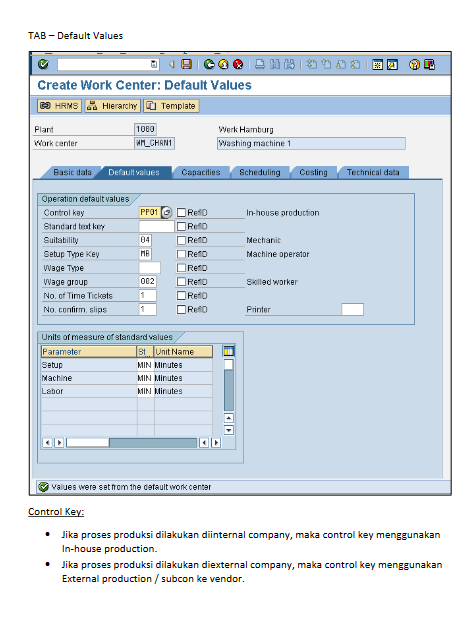Image resolution: width=473 pixels, height=620 pixels.
Task: Check RefID for Wage group
Action: [181, 282]
